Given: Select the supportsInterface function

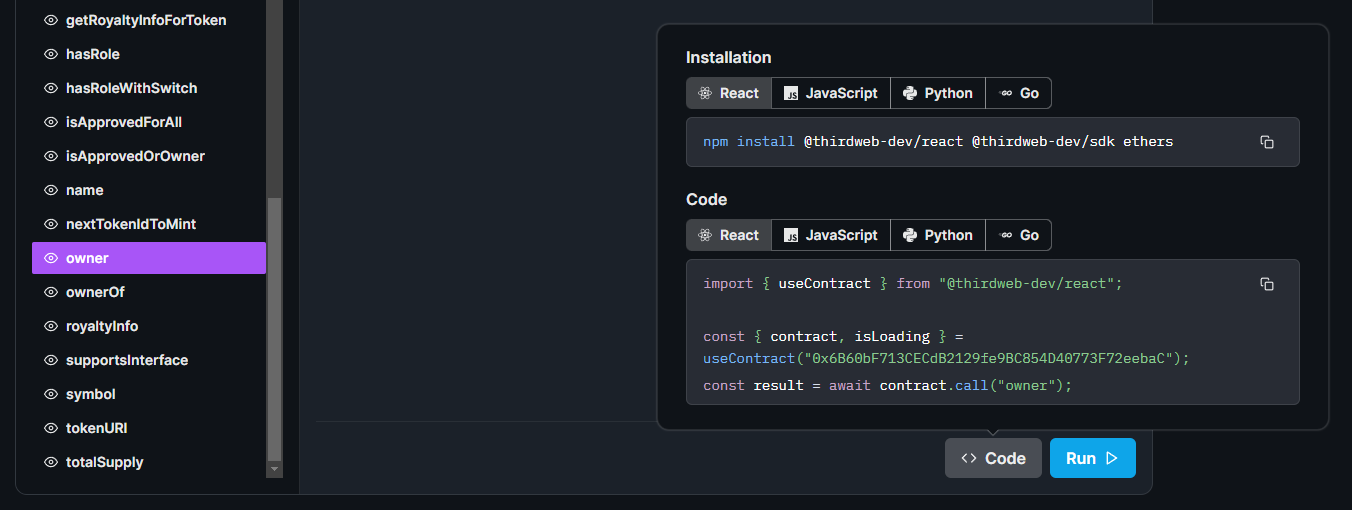Looking at the screenshot, I should pyautogui.click(x=127, y=360).
